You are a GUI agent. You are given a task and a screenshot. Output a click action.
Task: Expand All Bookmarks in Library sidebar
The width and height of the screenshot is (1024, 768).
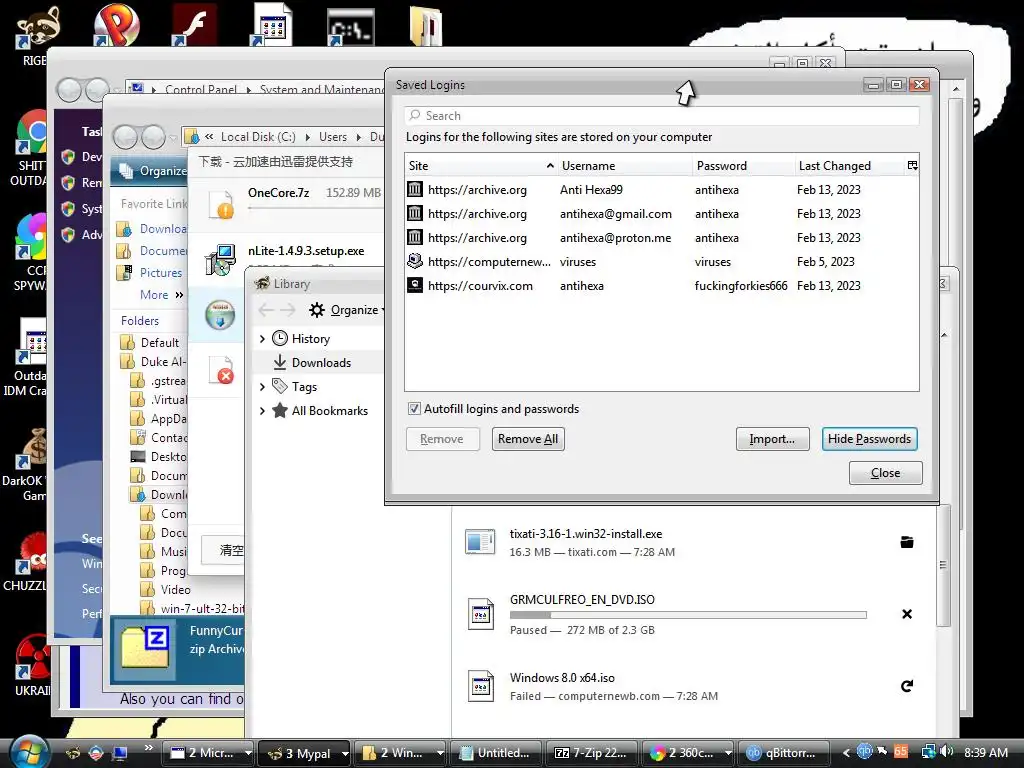click(262, 411)
